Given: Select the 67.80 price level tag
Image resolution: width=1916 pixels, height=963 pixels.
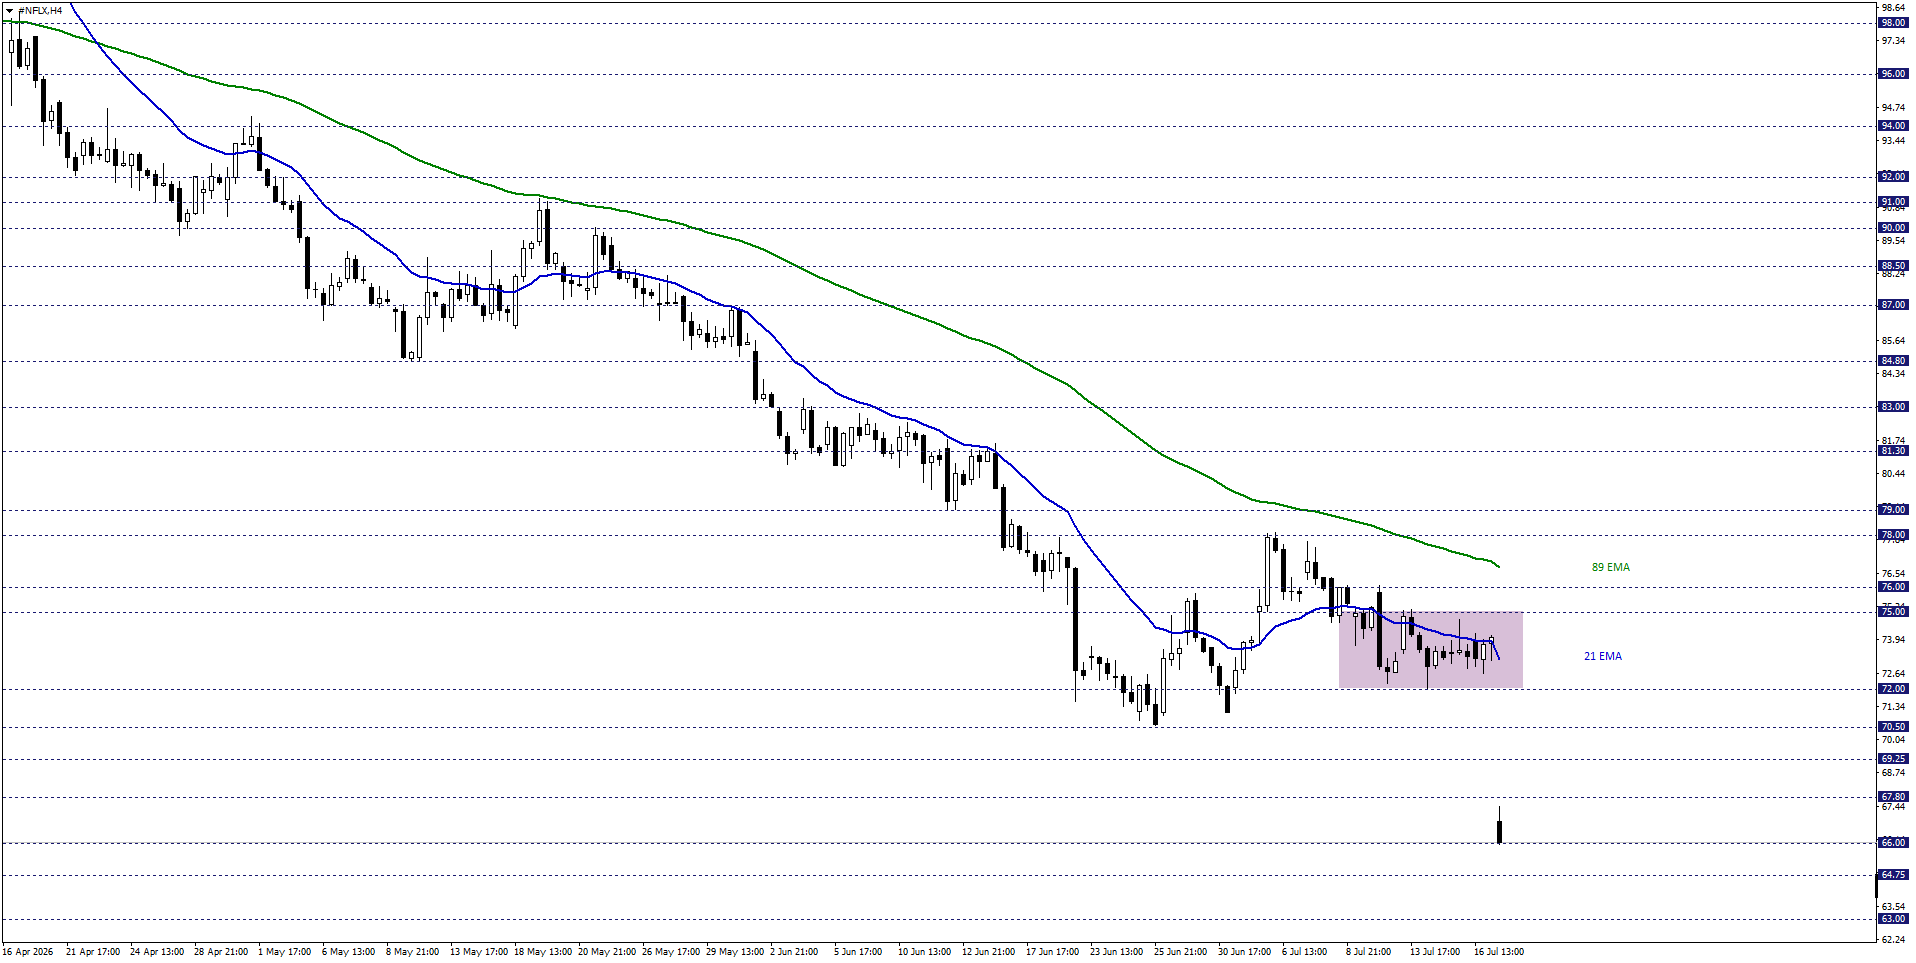Looking at the screenshot, I should pyautogui.click(x=1892, y=797).
